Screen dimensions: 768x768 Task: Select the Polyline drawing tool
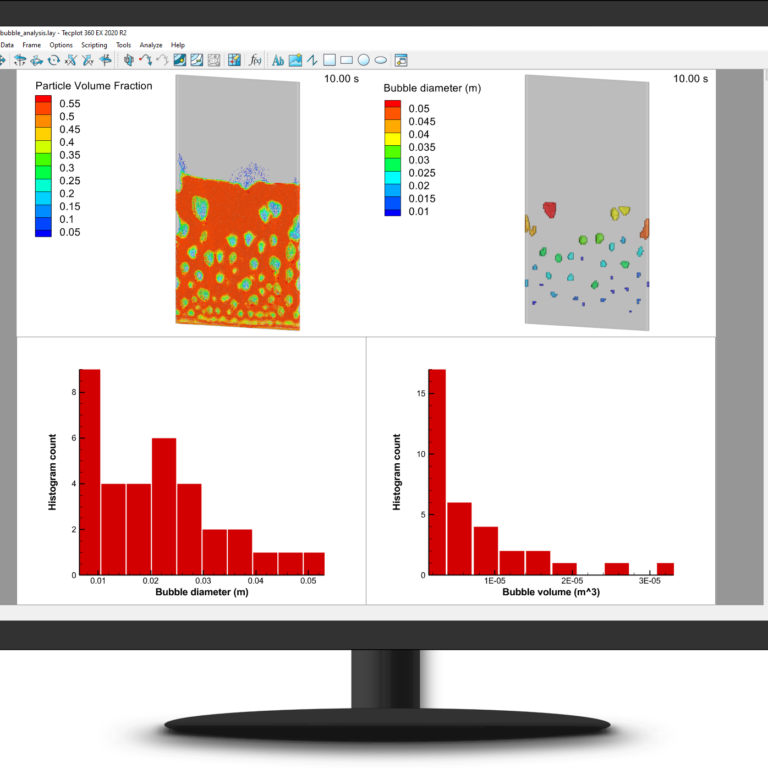(312, 60)
